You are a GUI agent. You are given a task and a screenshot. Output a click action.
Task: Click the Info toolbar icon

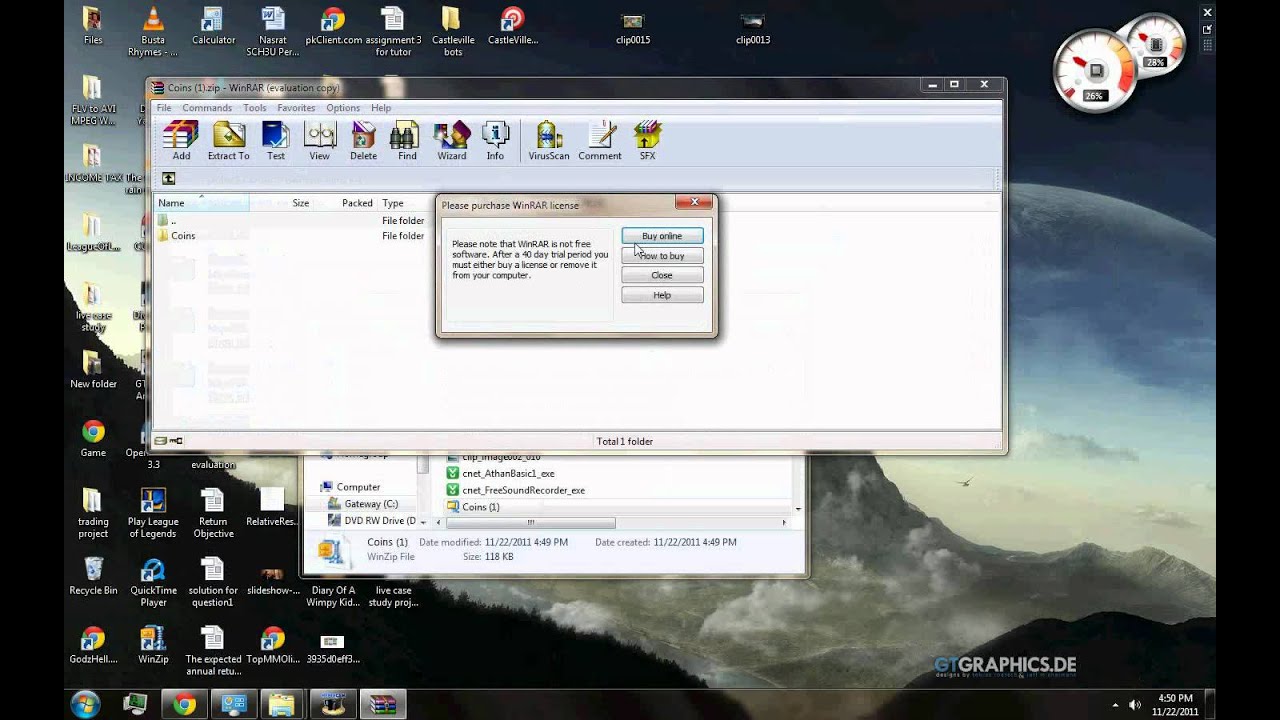tap(495, 140)
